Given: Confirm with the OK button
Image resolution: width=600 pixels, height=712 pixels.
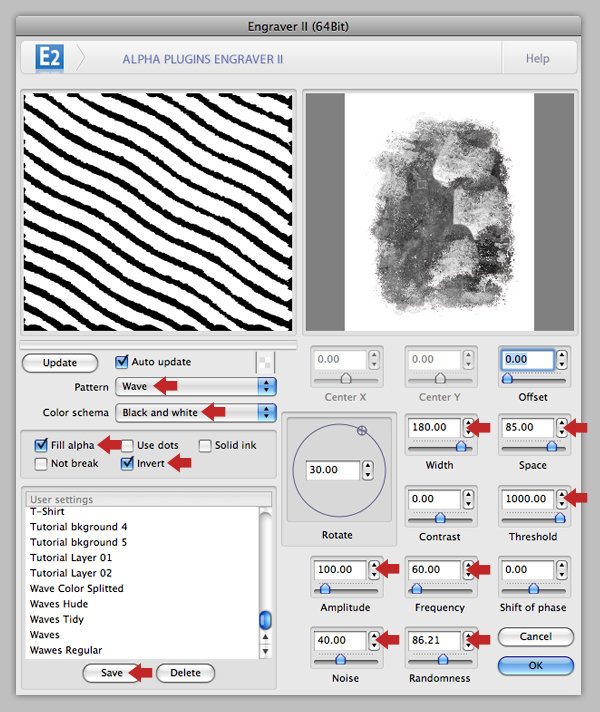Looking at the screenshot, I should tap(536, 666).
